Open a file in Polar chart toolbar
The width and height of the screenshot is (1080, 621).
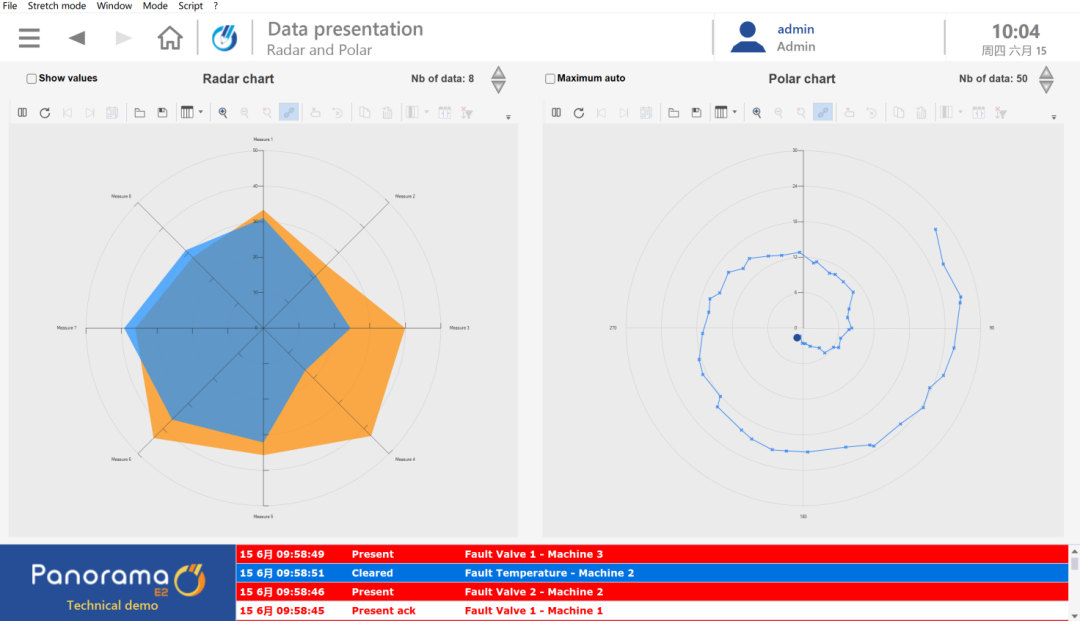tap(674, 113)
